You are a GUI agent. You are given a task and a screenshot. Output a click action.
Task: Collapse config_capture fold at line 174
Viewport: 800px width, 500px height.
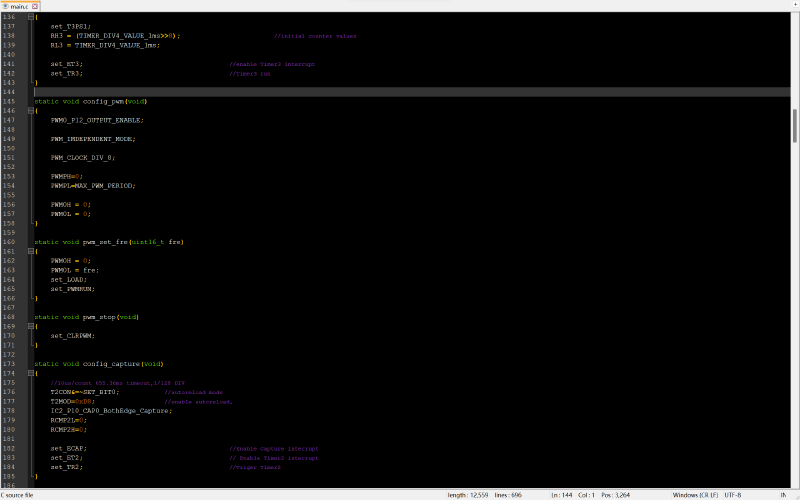coord(31,373)
